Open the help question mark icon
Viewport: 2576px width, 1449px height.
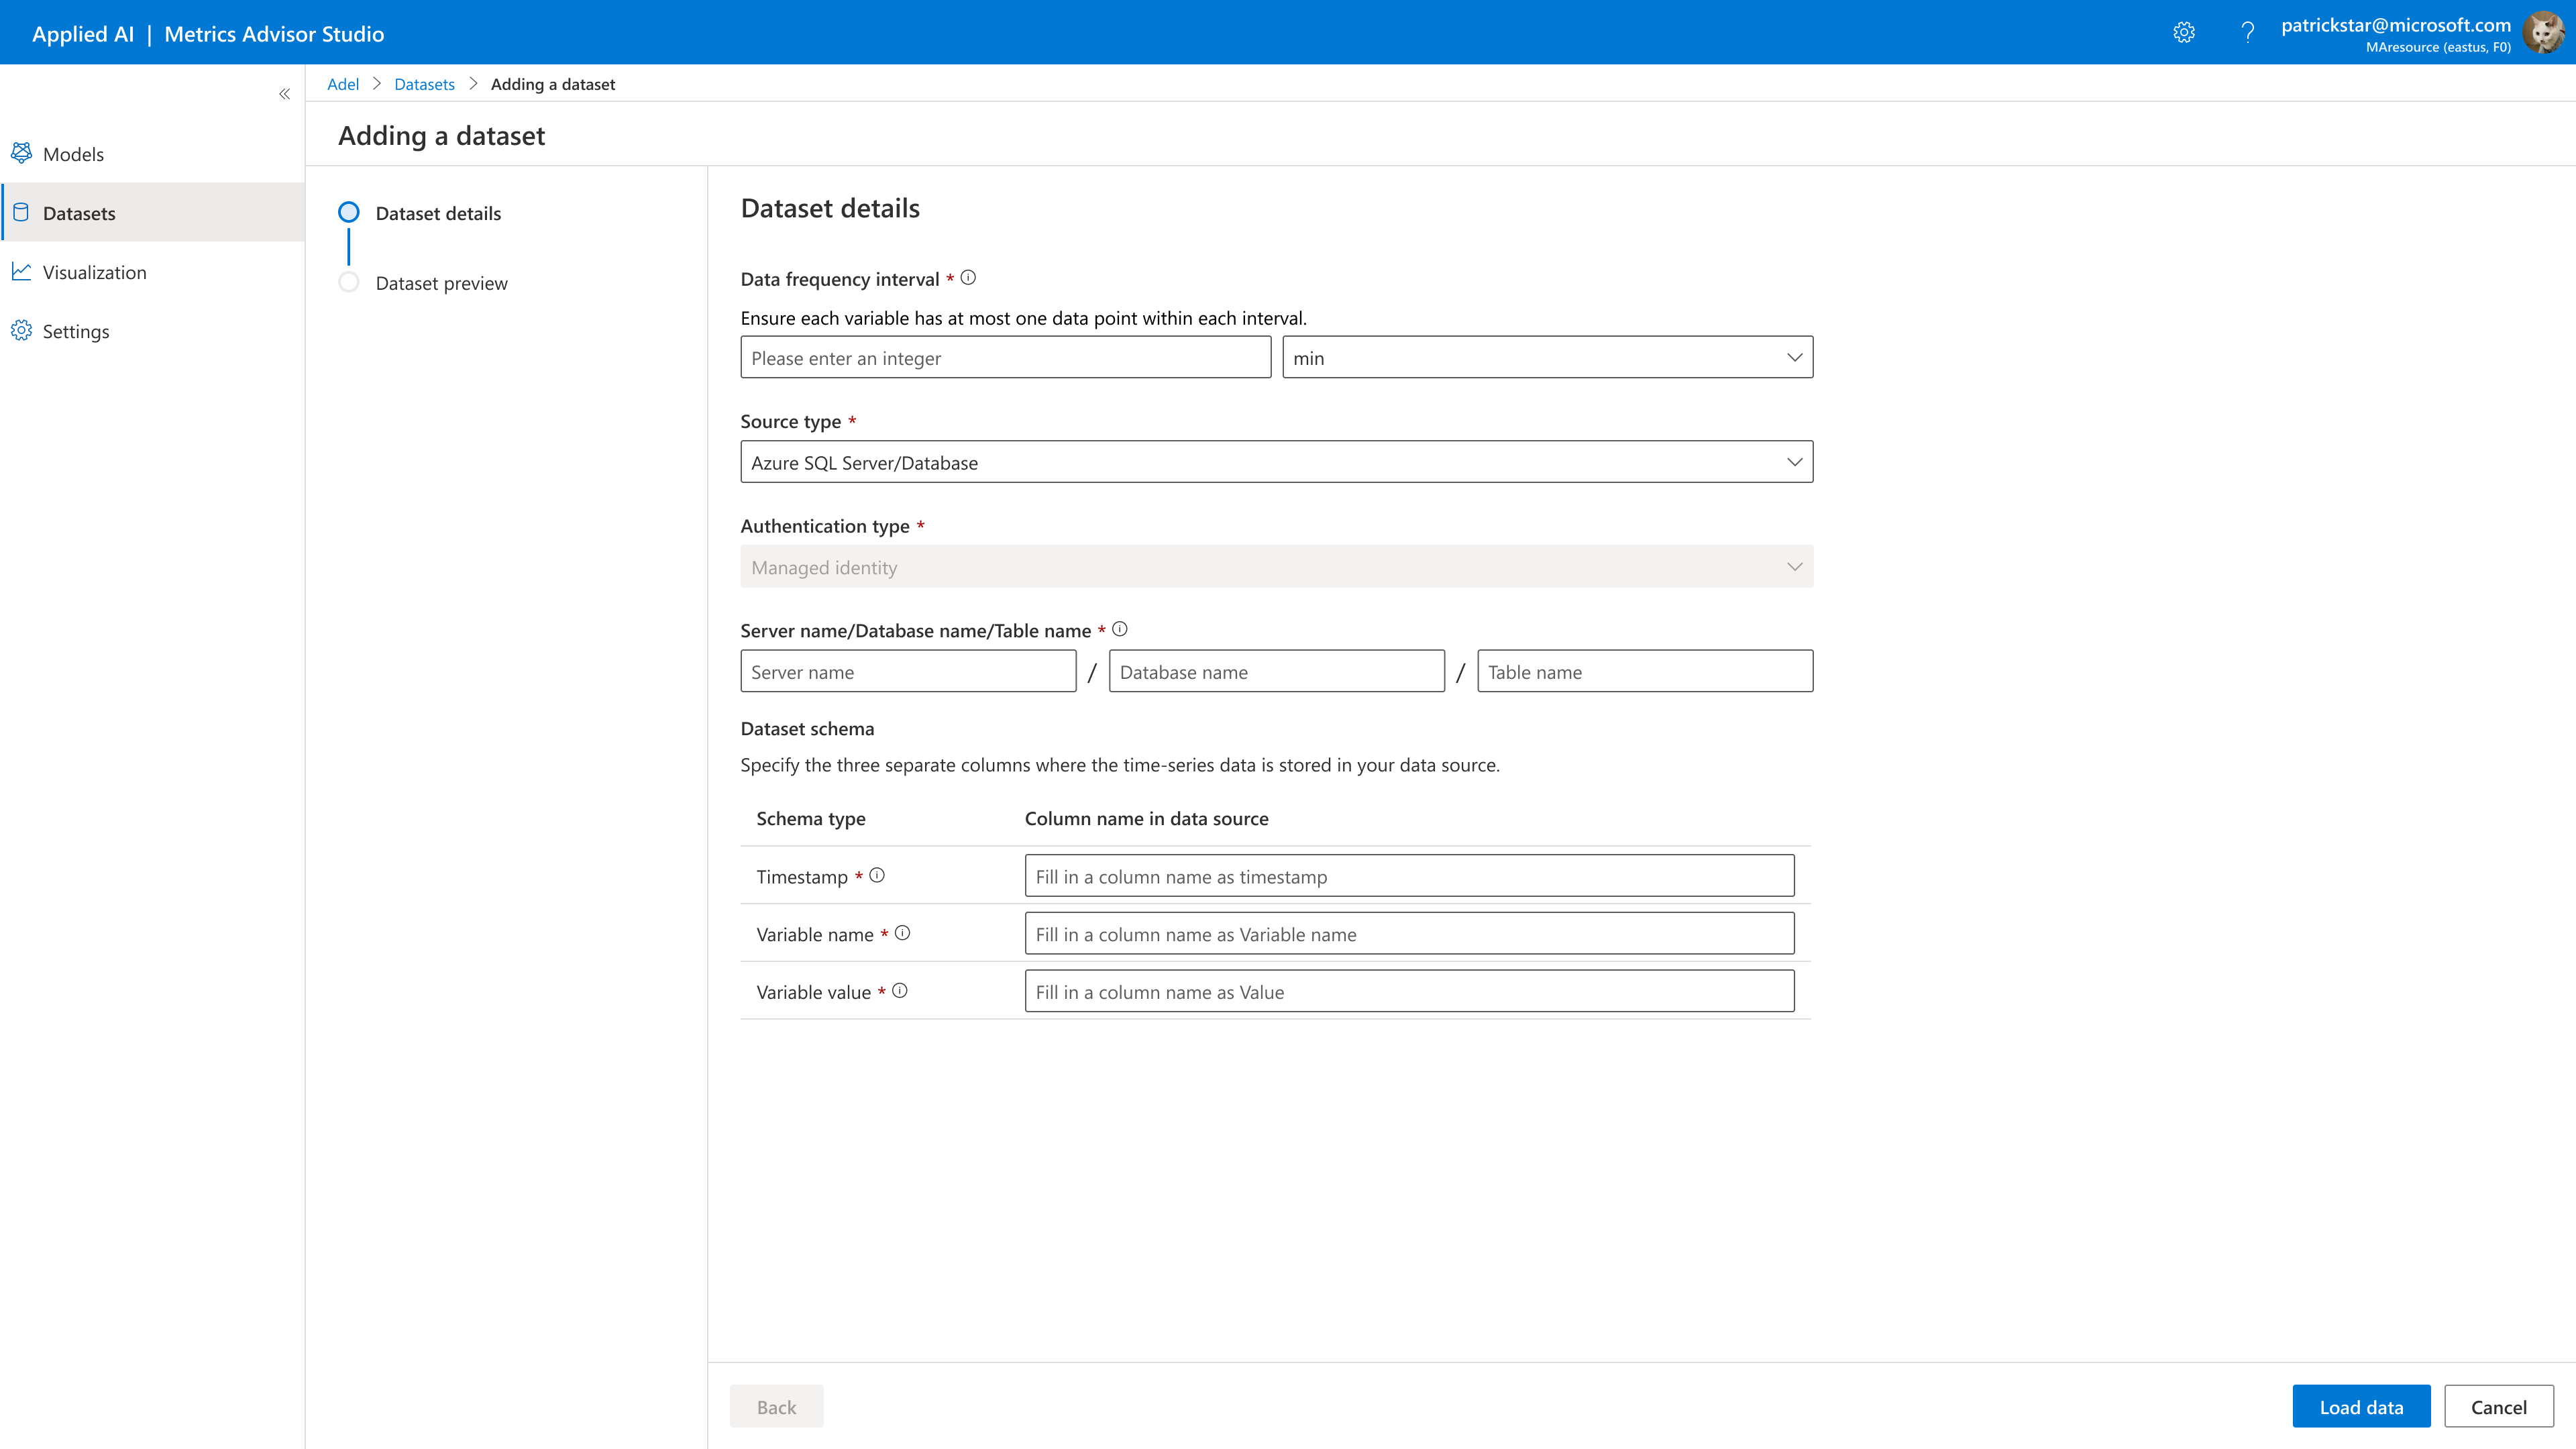click(x=2247, y=33)
